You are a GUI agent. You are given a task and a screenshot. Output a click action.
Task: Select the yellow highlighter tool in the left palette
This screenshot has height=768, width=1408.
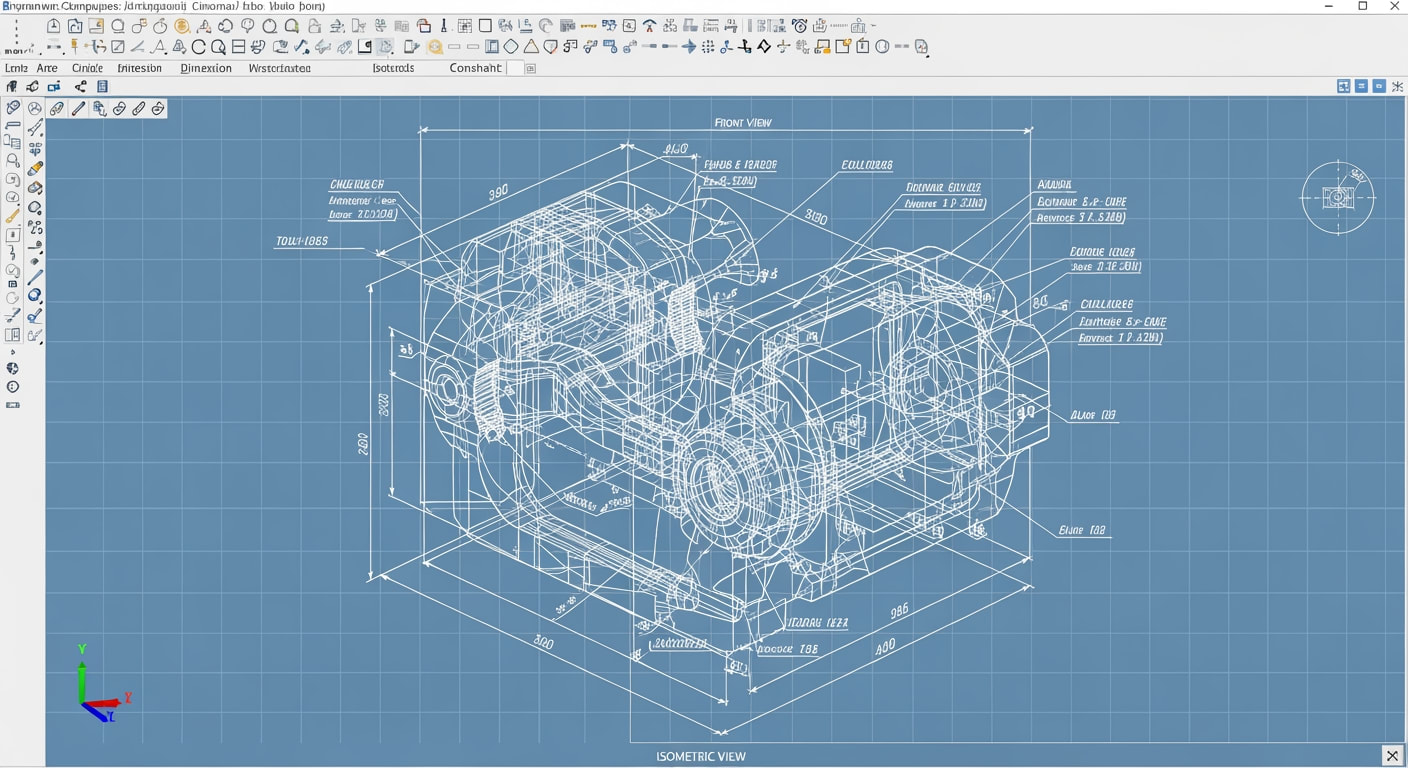(35, 169)
